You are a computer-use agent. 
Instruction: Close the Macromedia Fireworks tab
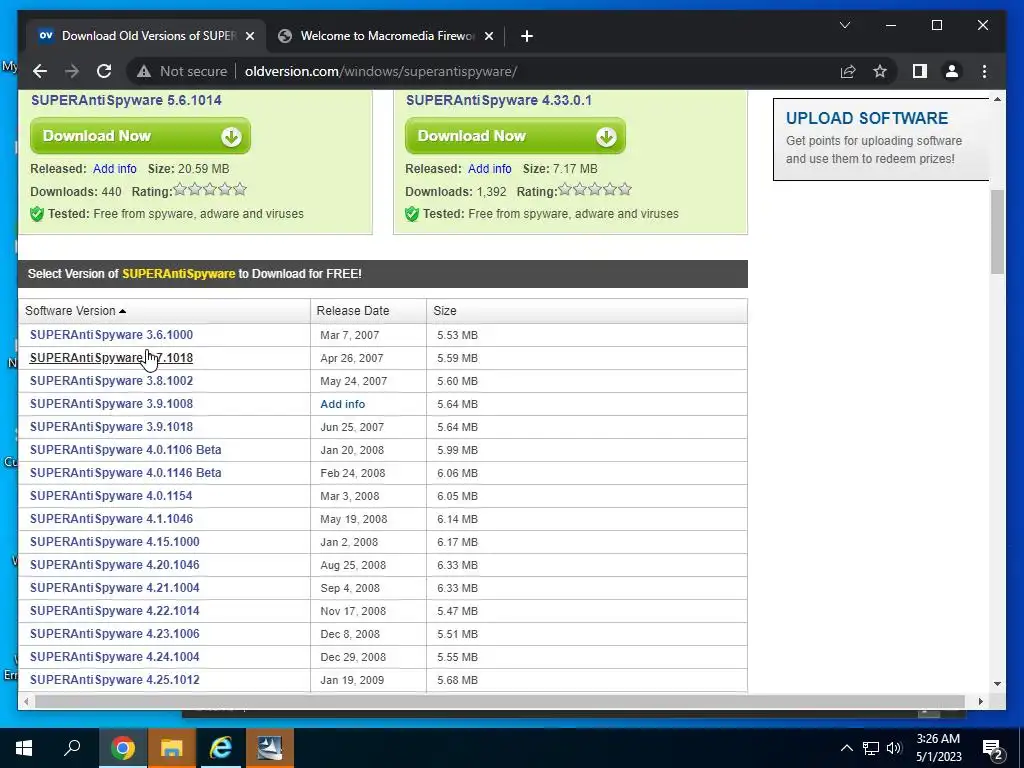488,36
